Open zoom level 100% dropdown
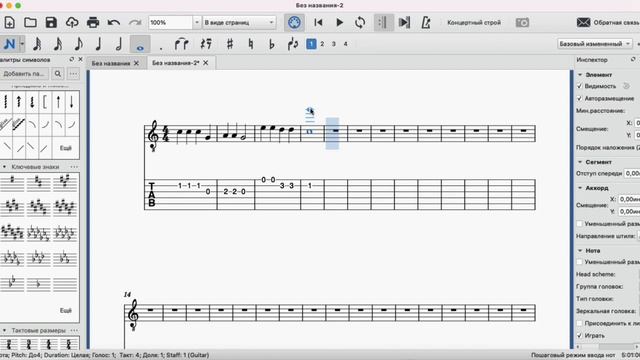 197,22
